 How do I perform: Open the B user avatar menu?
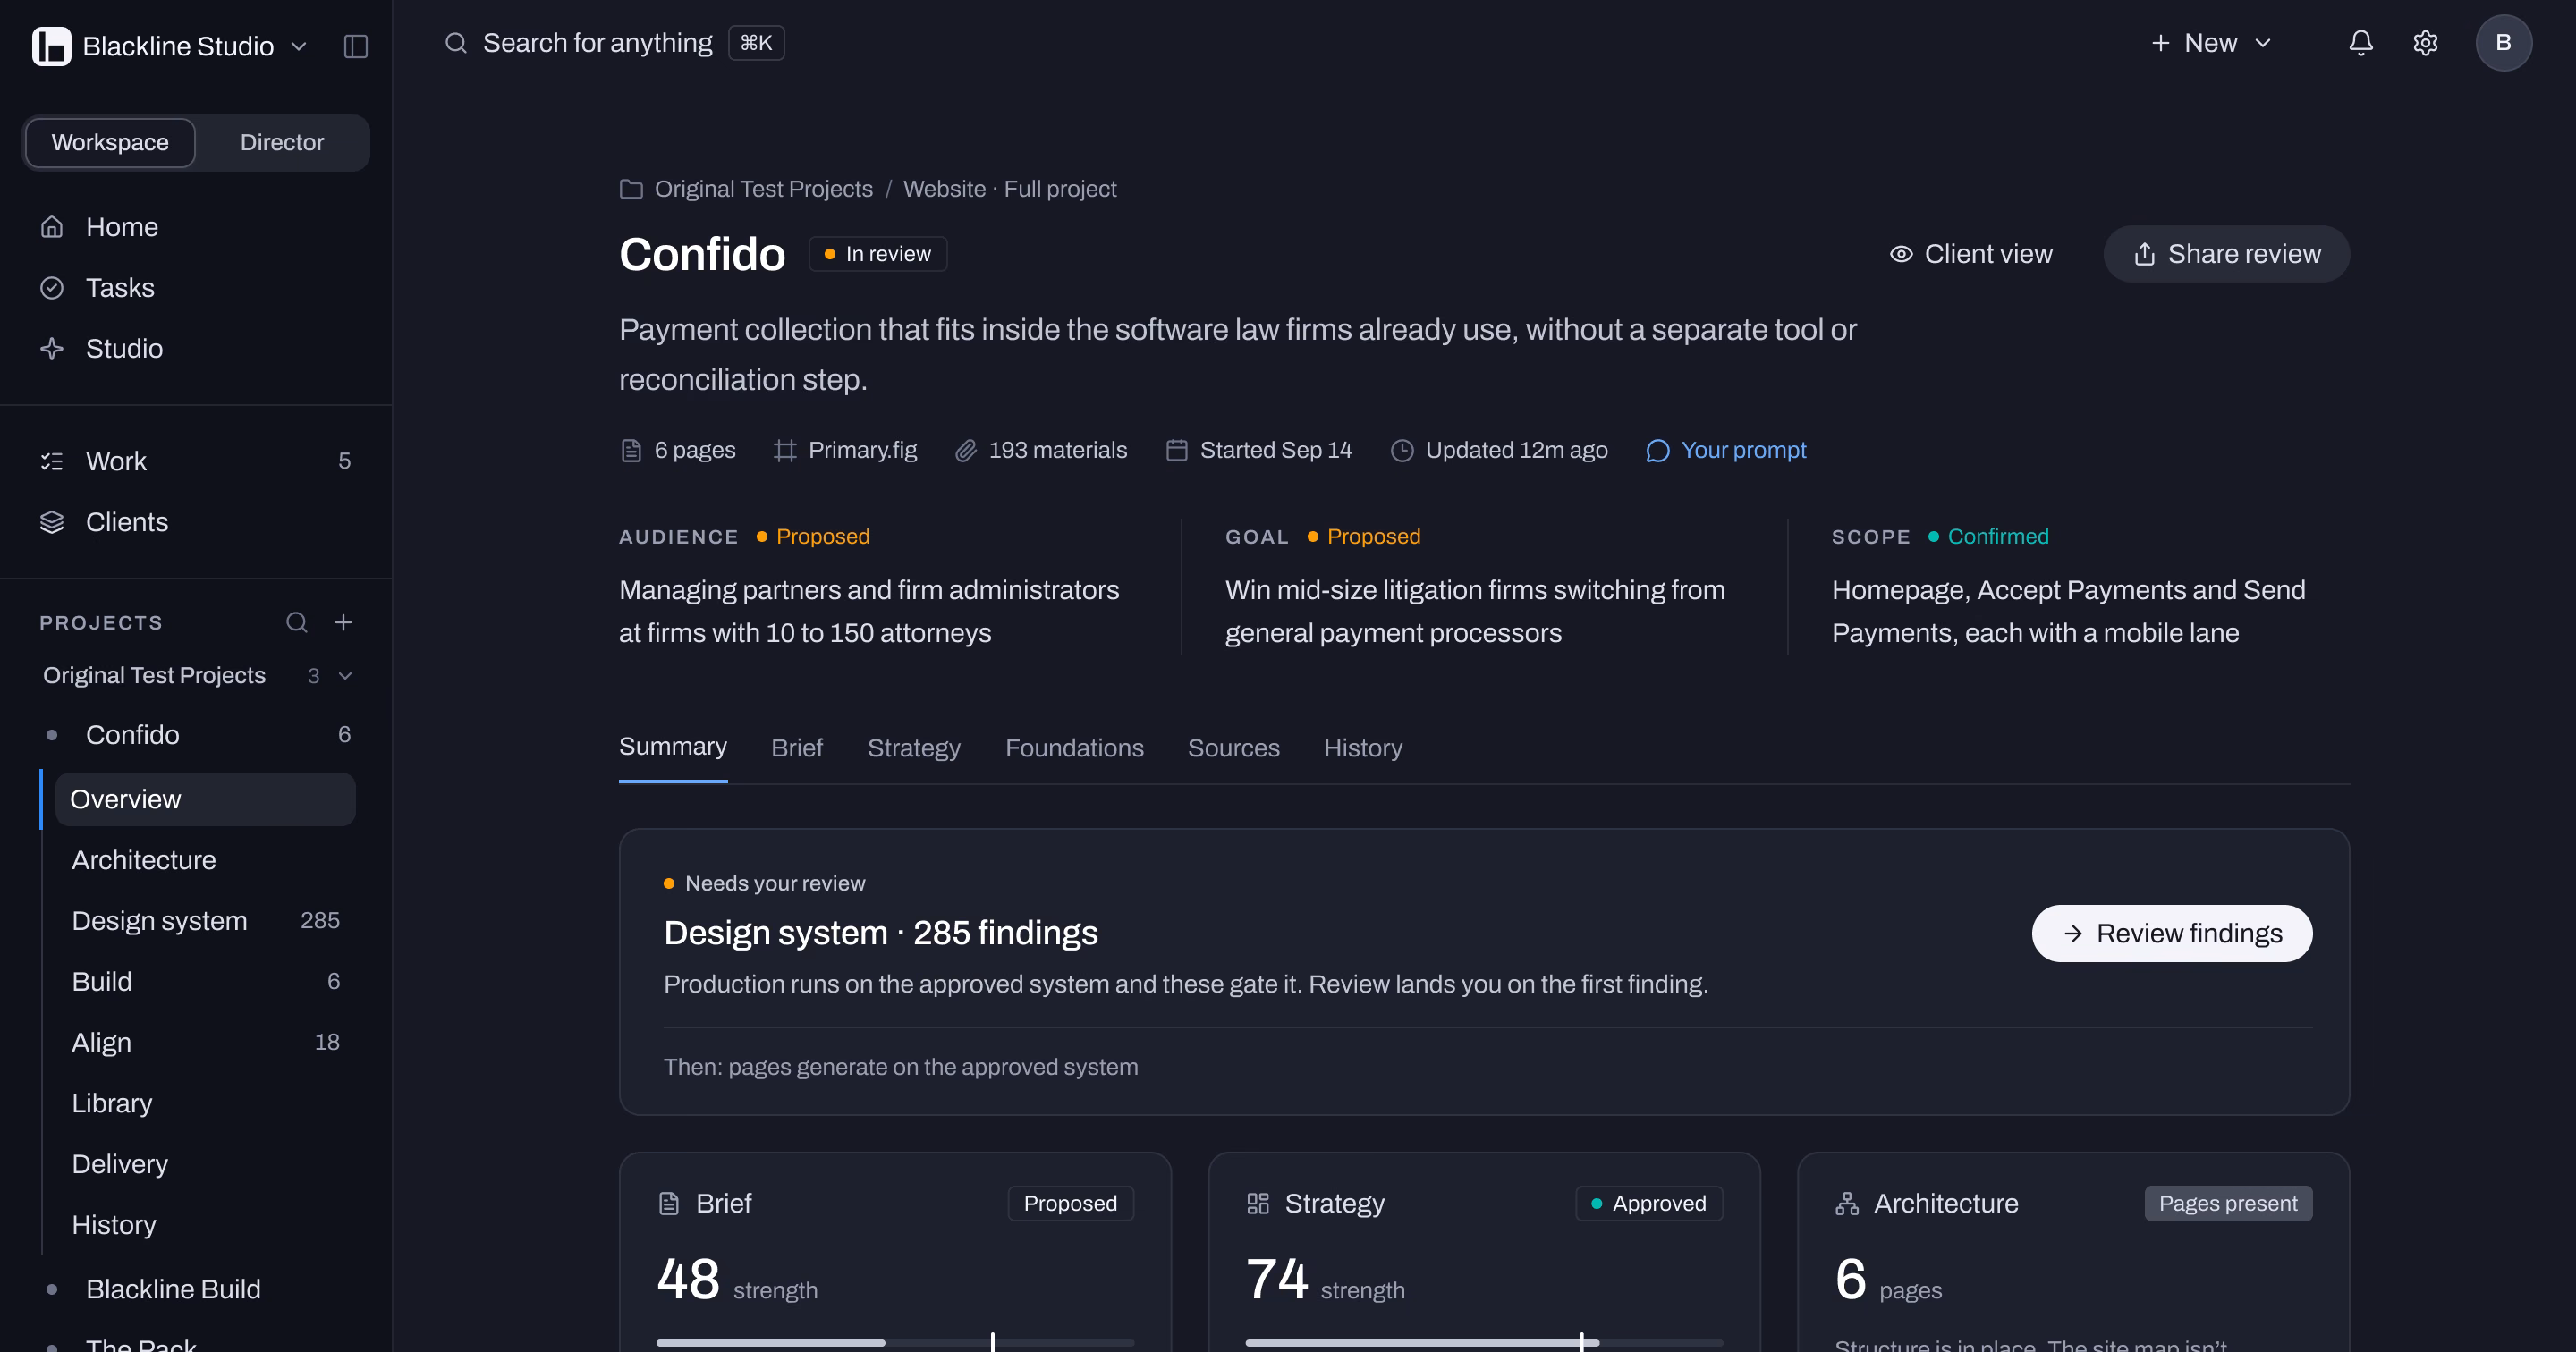pos(2504,43)
